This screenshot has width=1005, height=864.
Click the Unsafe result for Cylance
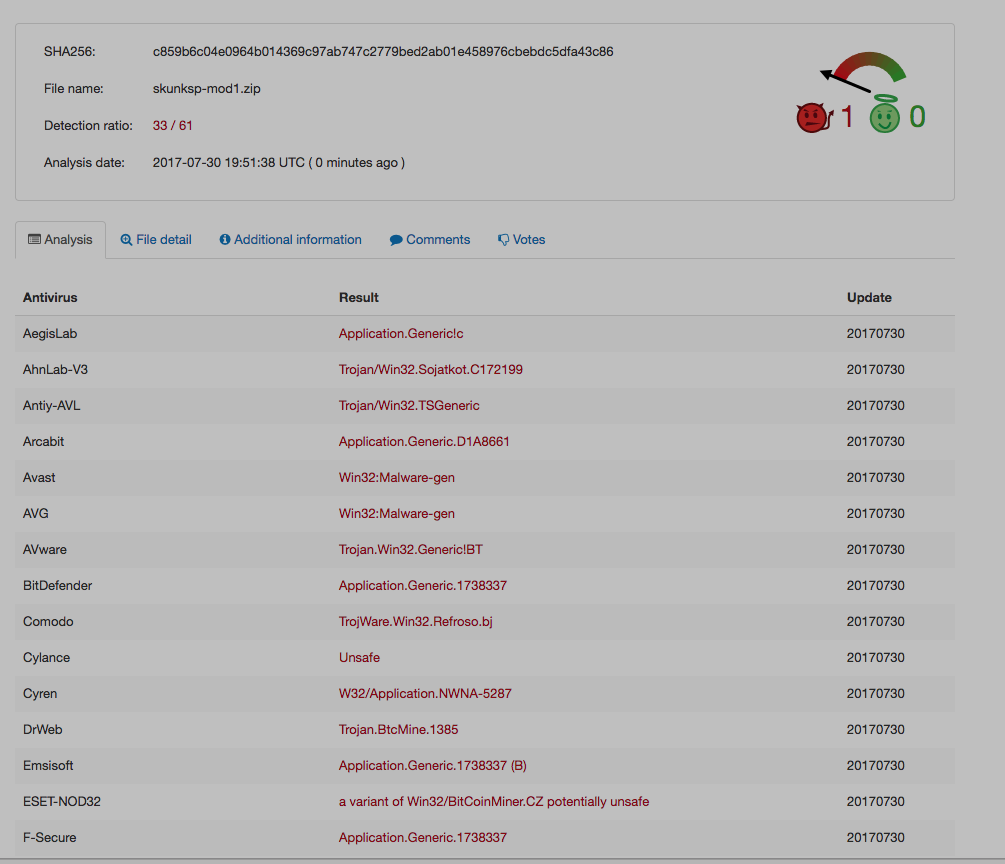click(x=360, y=658)
